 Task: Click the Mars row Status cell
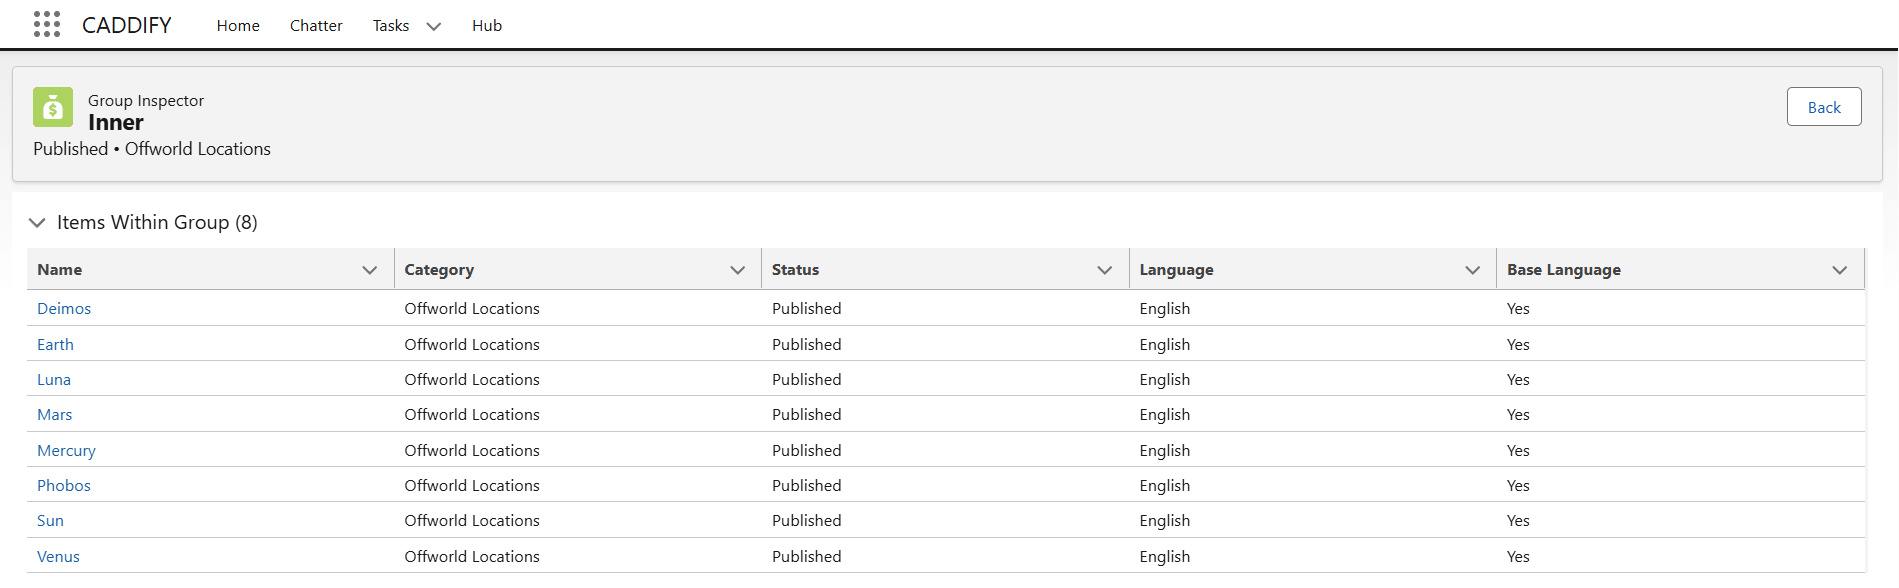(x=807, y=415)
